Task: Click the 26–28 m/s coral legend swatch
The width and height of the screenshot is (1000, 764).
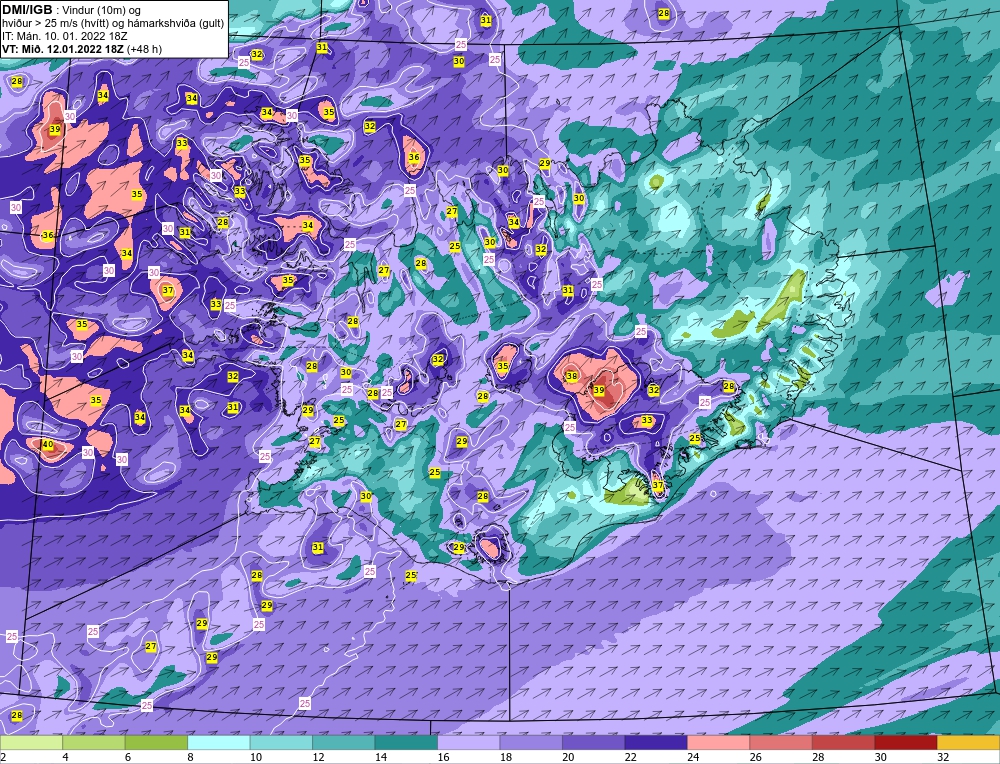Action: point(781,743)
